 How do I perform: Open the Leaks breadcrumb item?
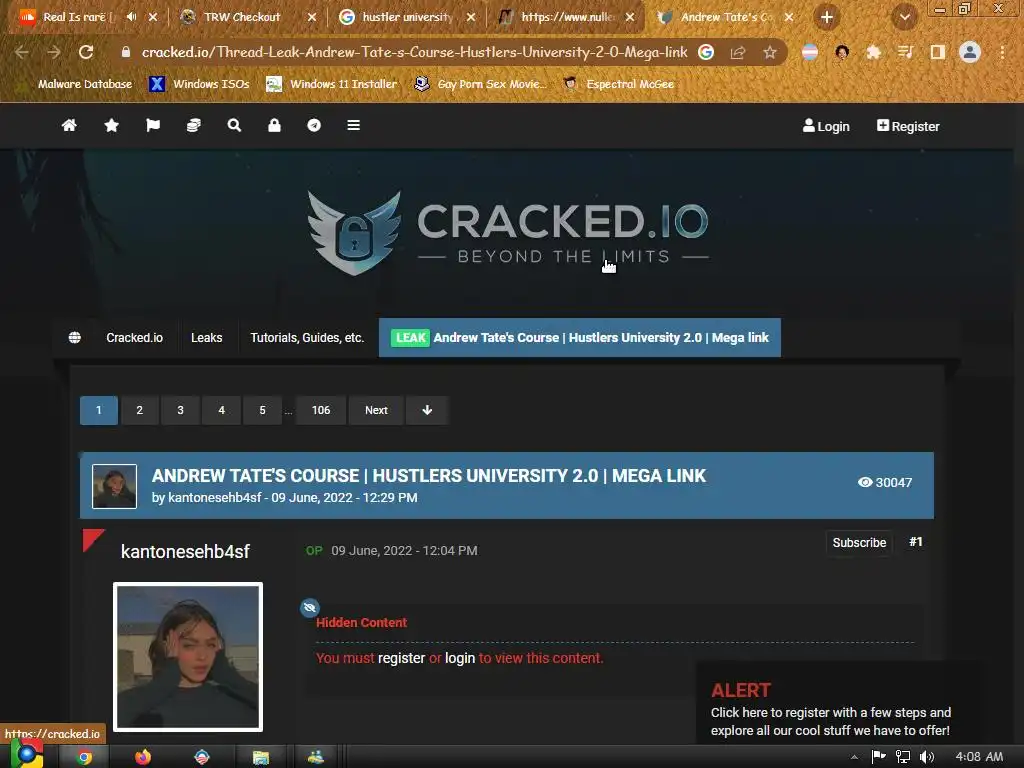point(206,338)
